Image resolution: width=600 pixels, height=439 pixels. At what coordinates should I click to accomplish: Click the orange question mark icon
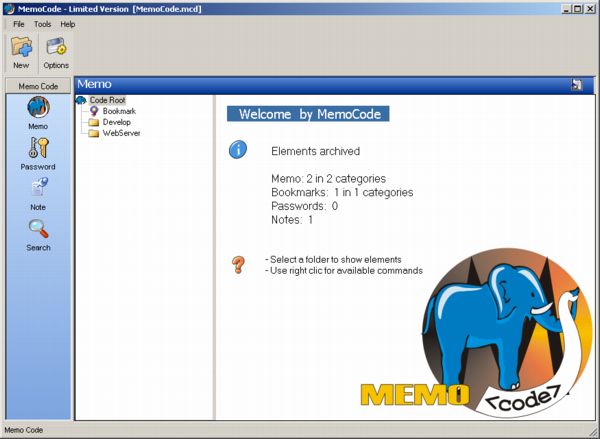tap(238, 265)
